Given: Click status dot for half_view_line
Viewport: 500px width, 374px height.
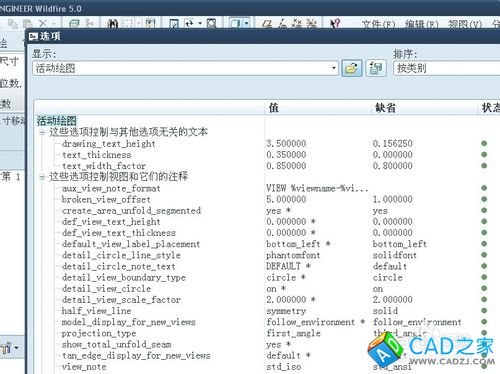Looking at the screenshot, I should coord(484,311).
